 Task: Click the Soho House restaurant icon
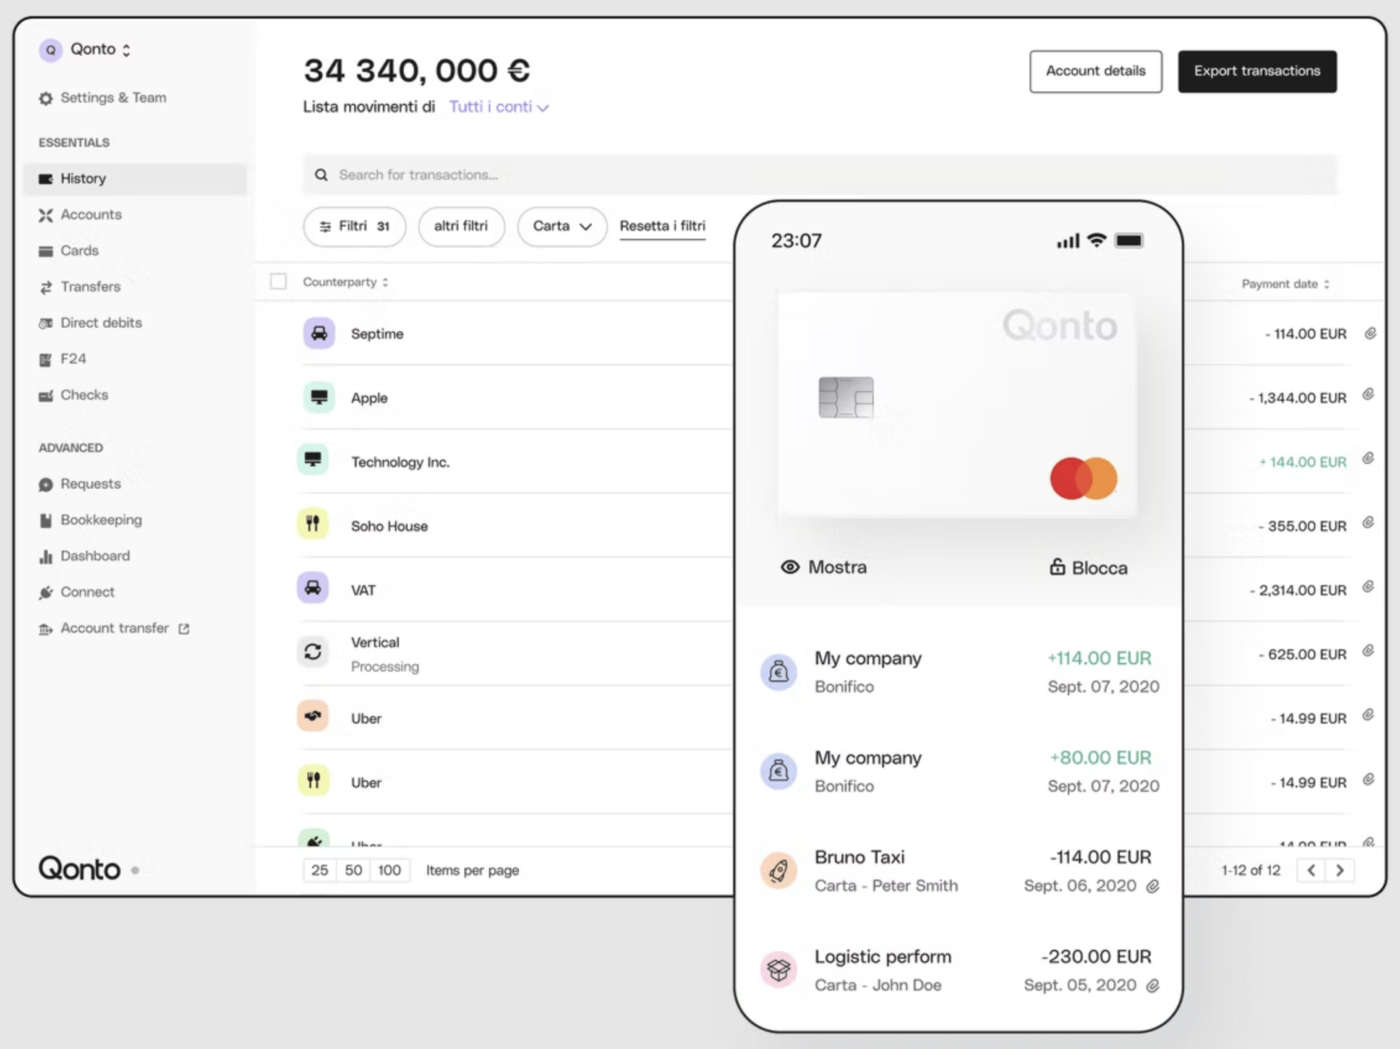[x=313, y=523]
